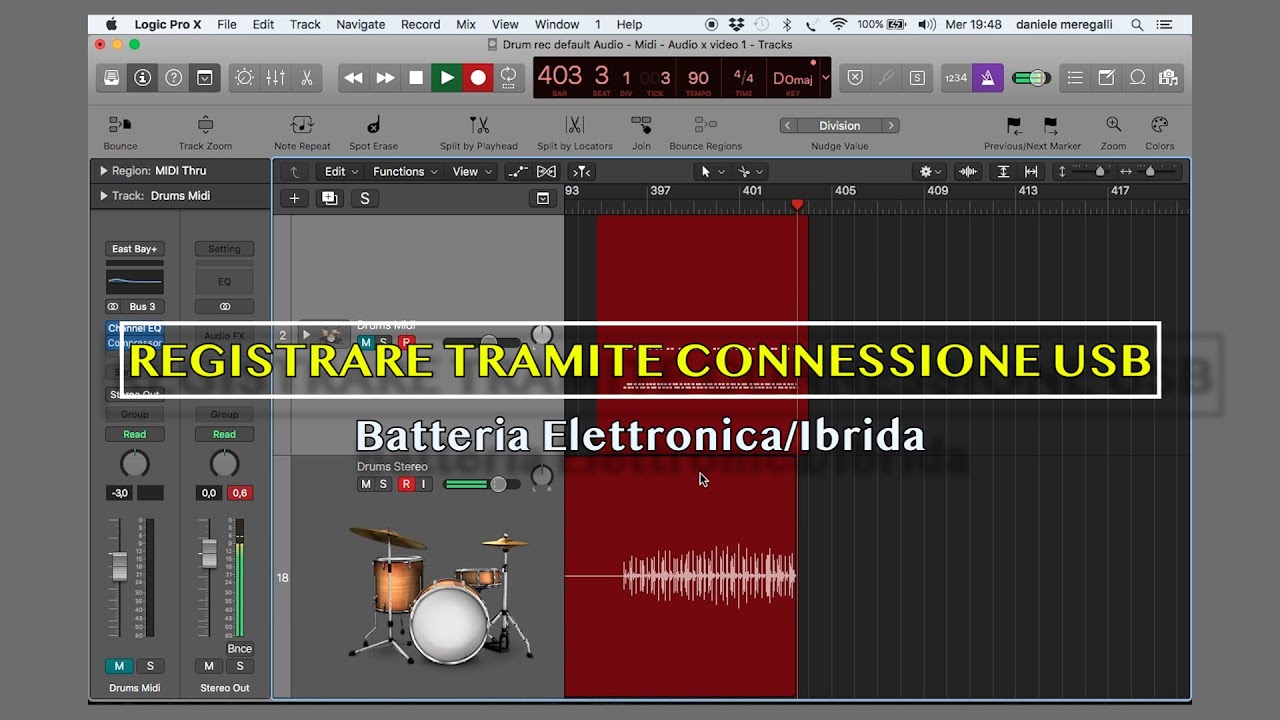Solo the Stereo Out channel strip
Image resolution: width=1280 pixels, height=720 pixels.
coord(240,666)
